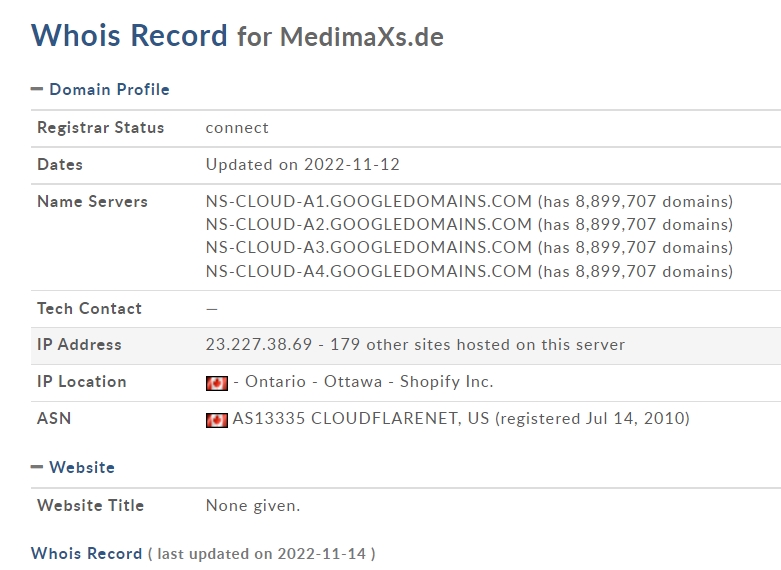Open the NS-CLOUD-A1.GOOGLEDOMAINS.COM name server
This screenshot has width=781, height=570.
[369, 201]
